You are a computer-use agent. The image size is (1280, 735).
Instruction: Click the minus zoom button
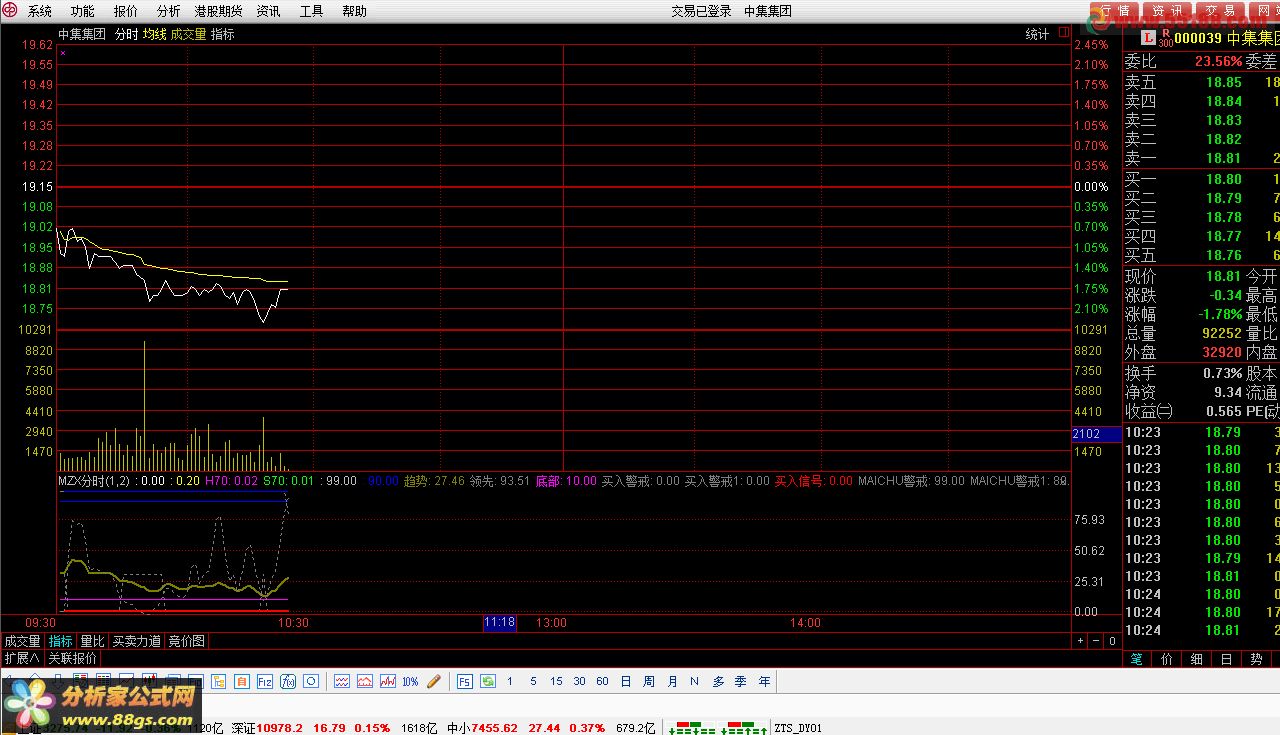pyautogui.click(x=1096, y=641)
